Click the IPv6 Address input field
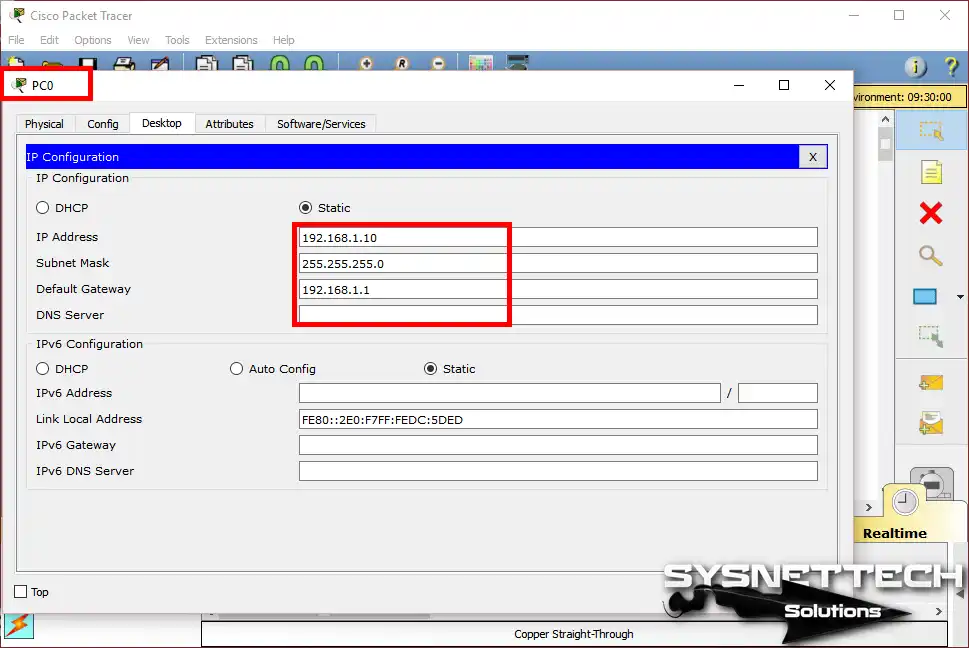The height and width of the screenshot is (648, 969). click(x=510, y=393)
